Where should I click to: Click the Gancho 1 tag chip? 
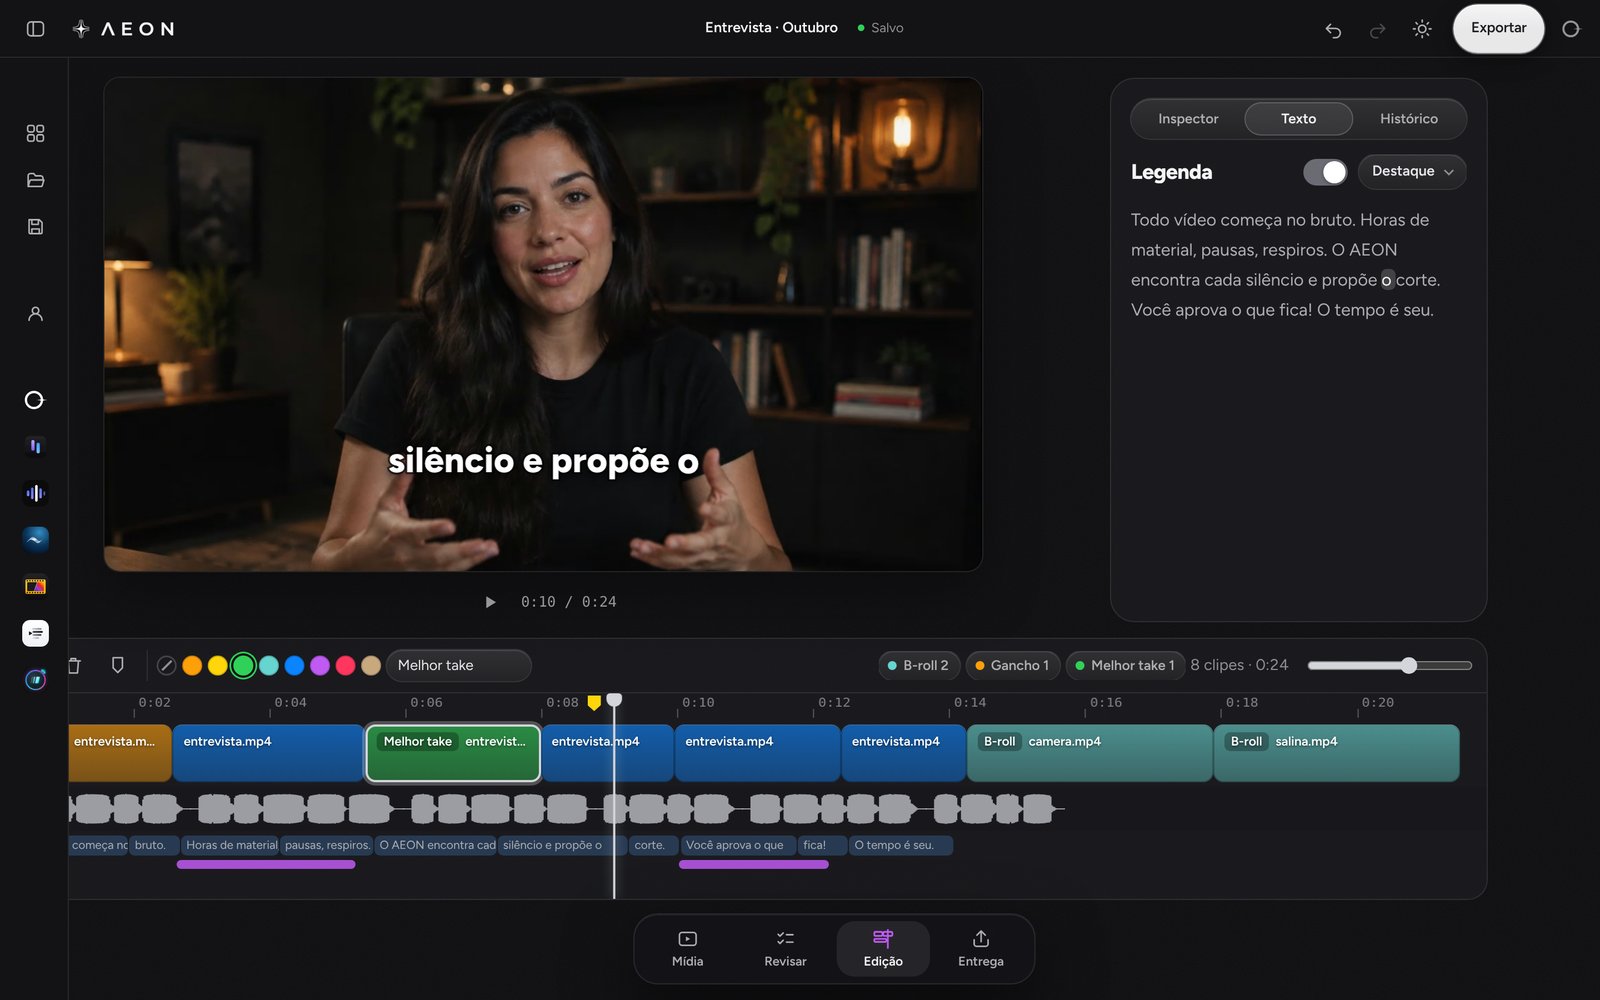(x=1012, y=665)
